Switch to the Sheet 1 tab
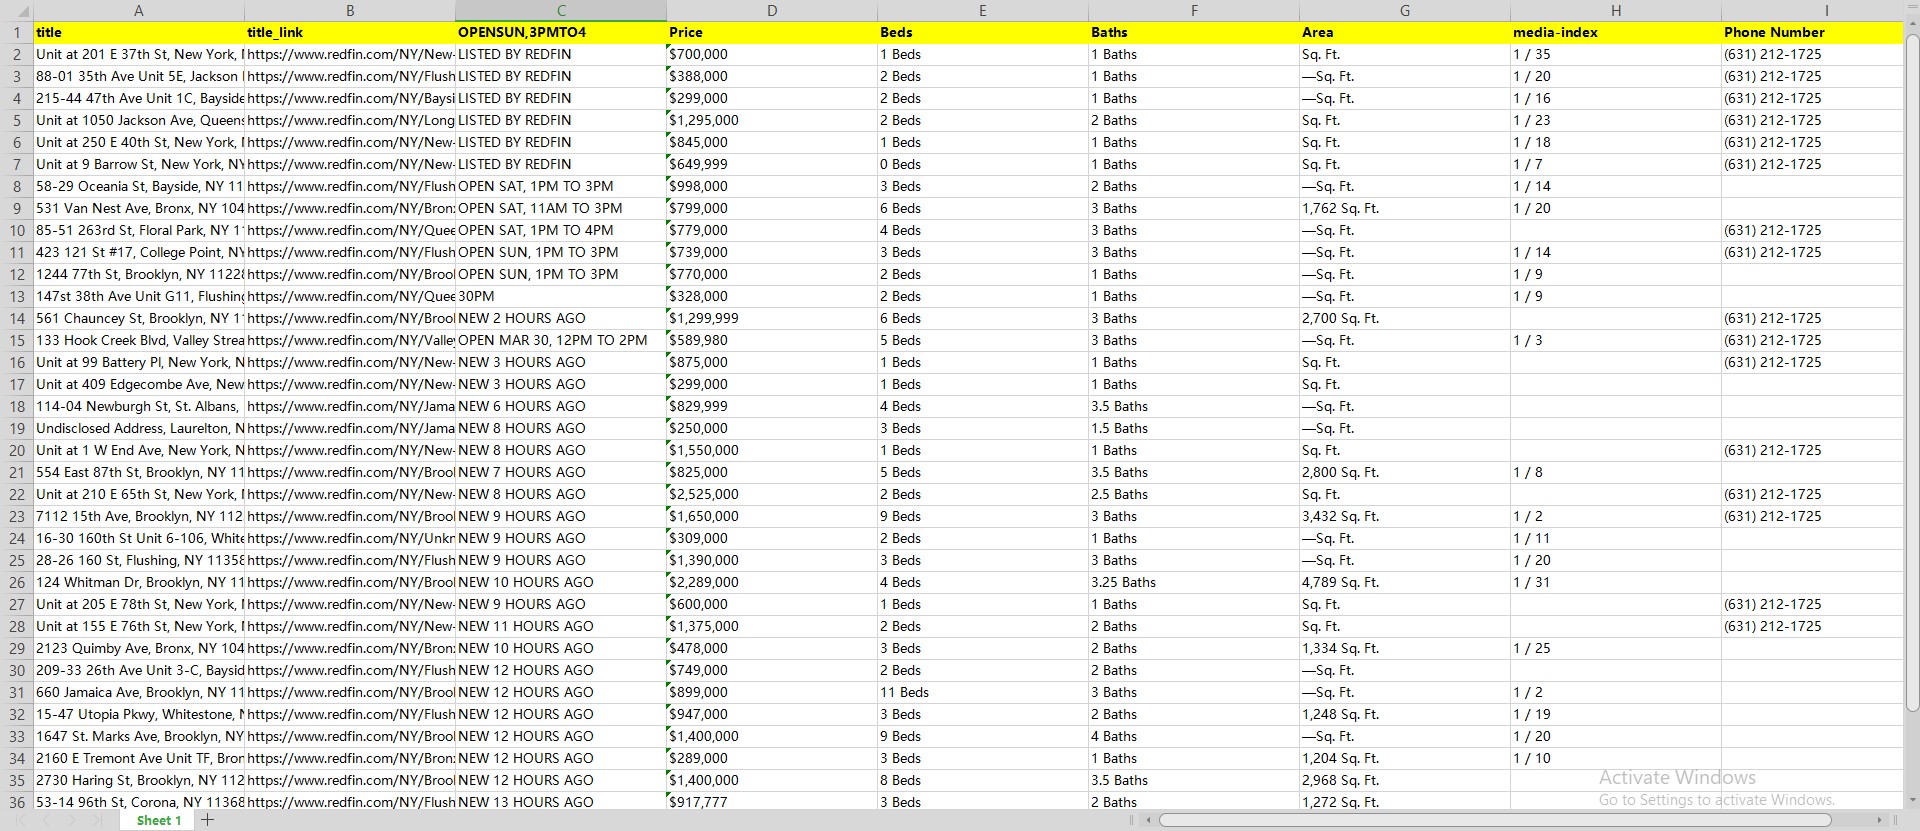 click(158, 820)
